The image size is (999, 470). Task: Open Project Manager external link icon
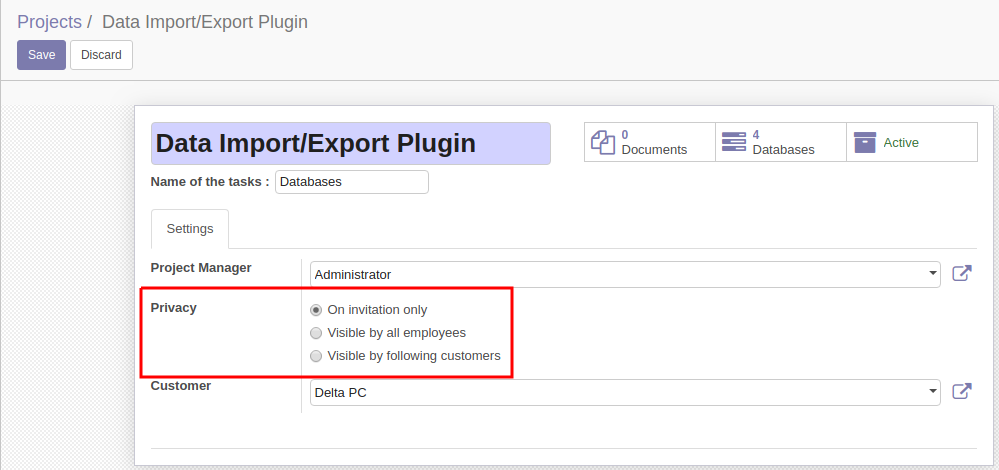tap(962, 273)
